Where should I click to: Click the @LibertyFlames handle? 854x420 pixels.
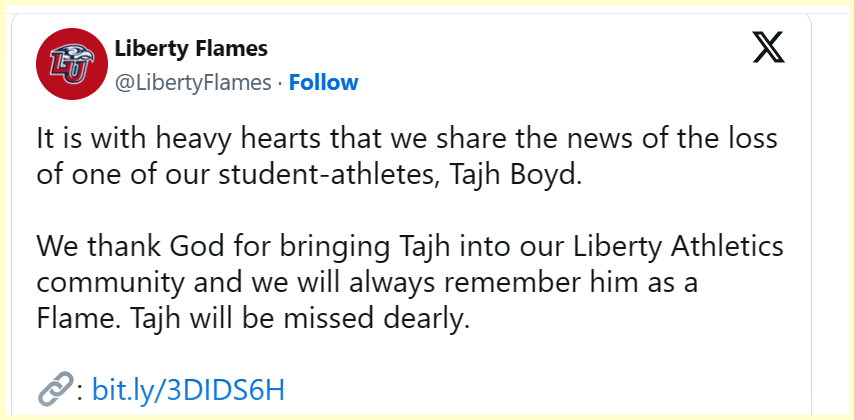[193, 82]
